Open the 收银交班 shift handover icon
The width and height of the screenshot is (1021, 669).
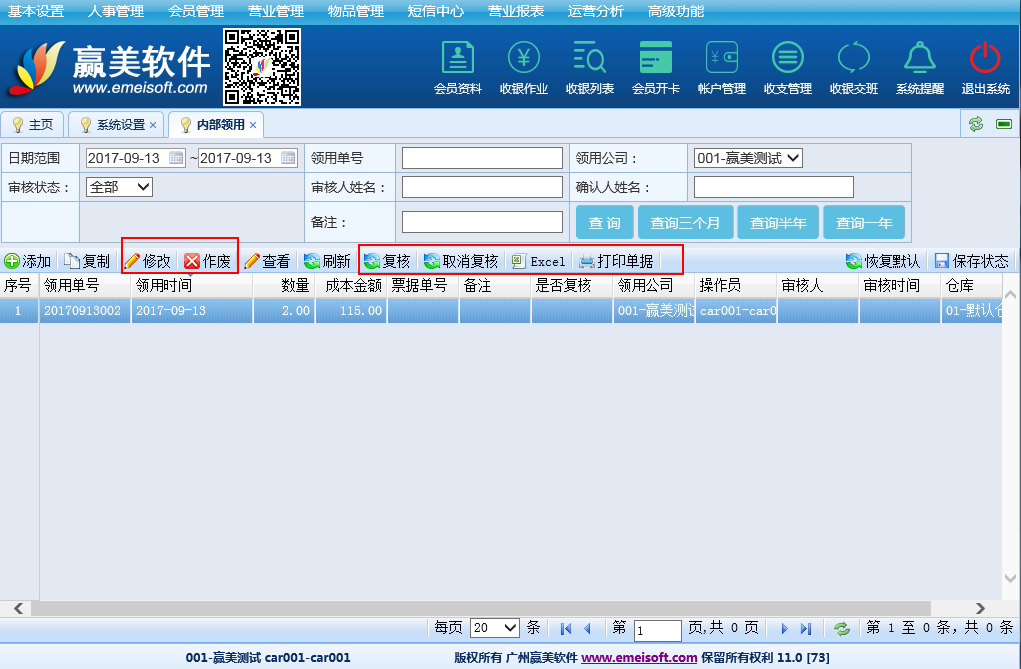coord(854,59)
